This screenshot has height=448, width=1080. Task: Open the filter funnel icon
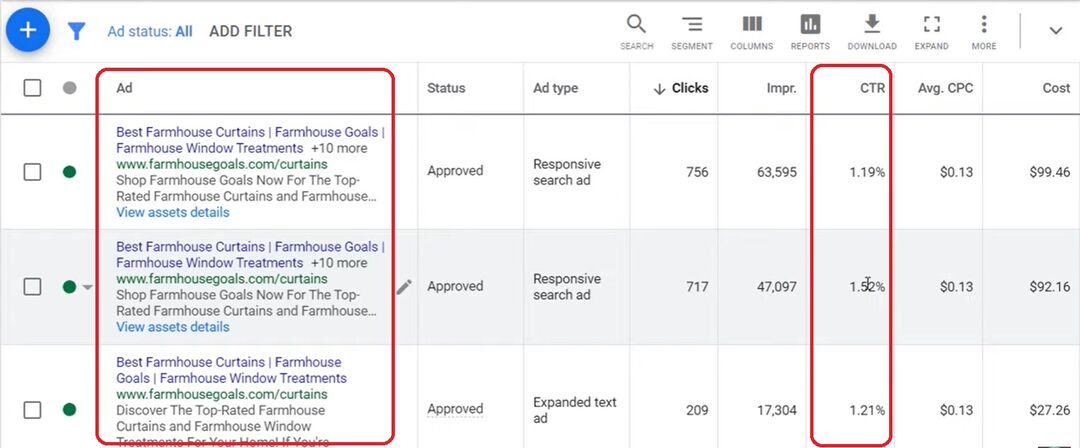(x=76, y=32)
